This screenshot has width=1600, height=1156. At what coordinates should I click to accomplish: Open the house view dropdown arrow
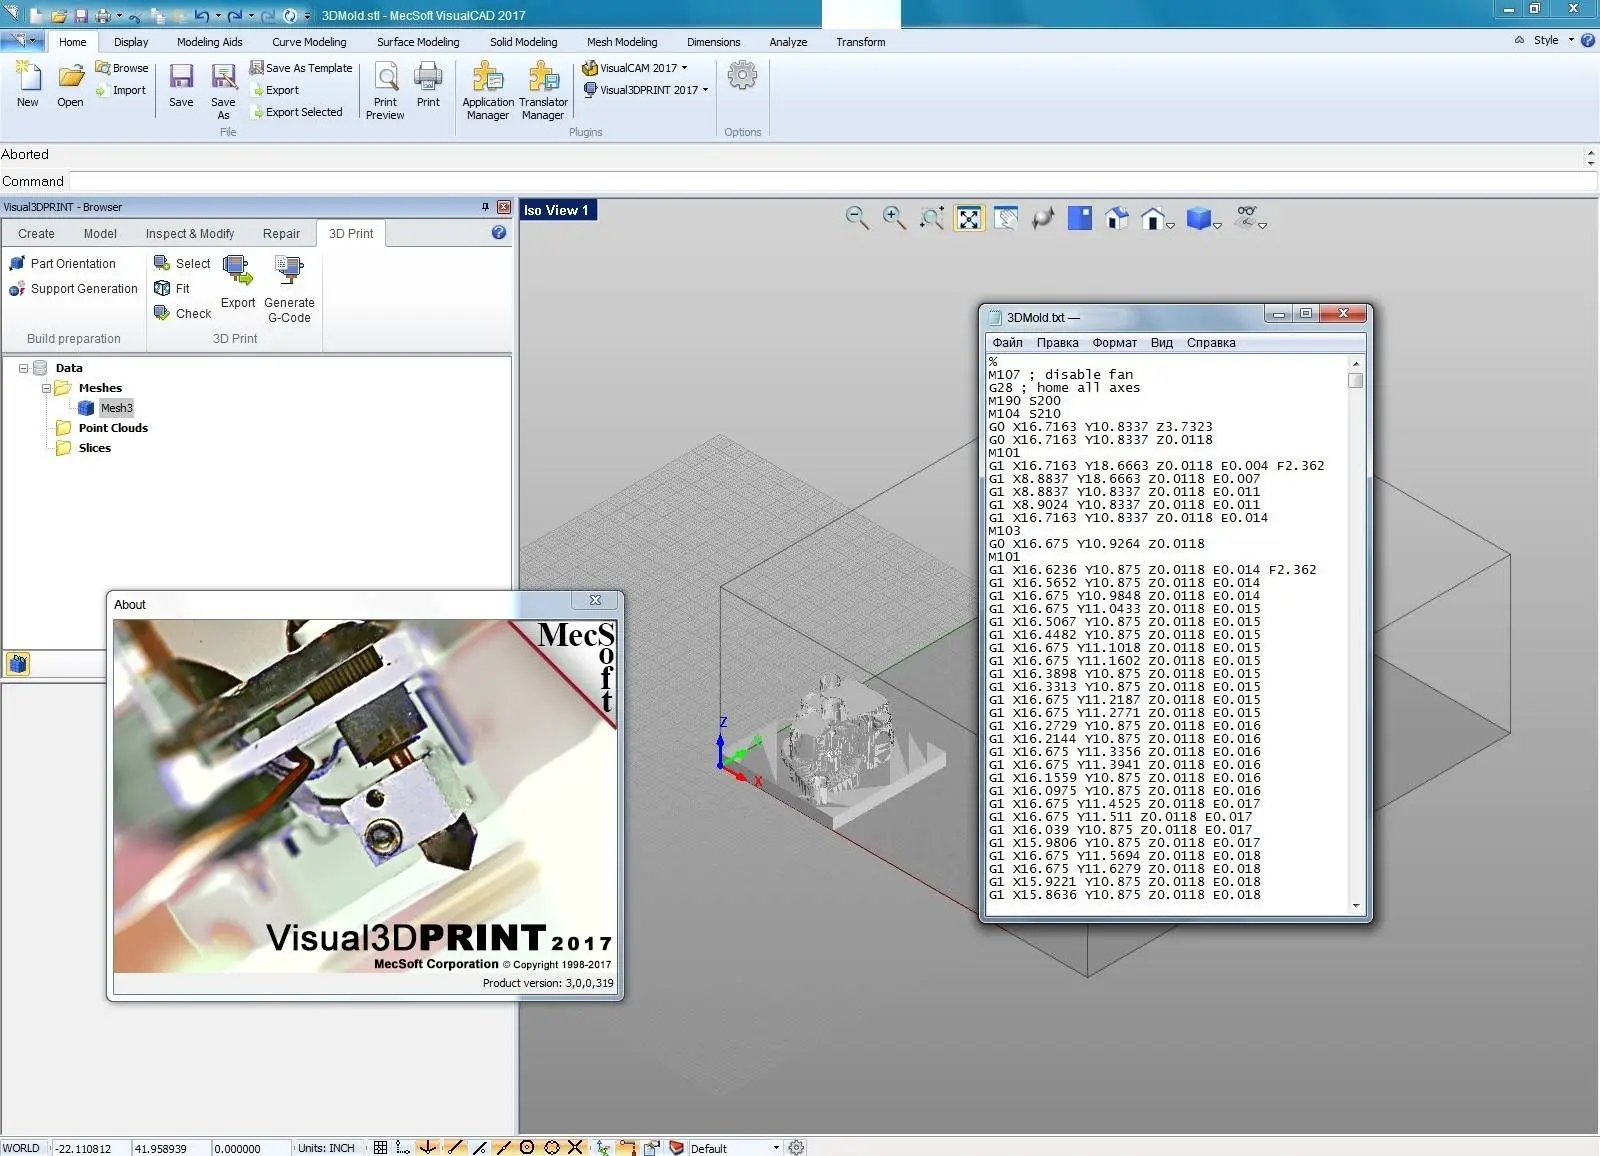(x=1170, y=226)
